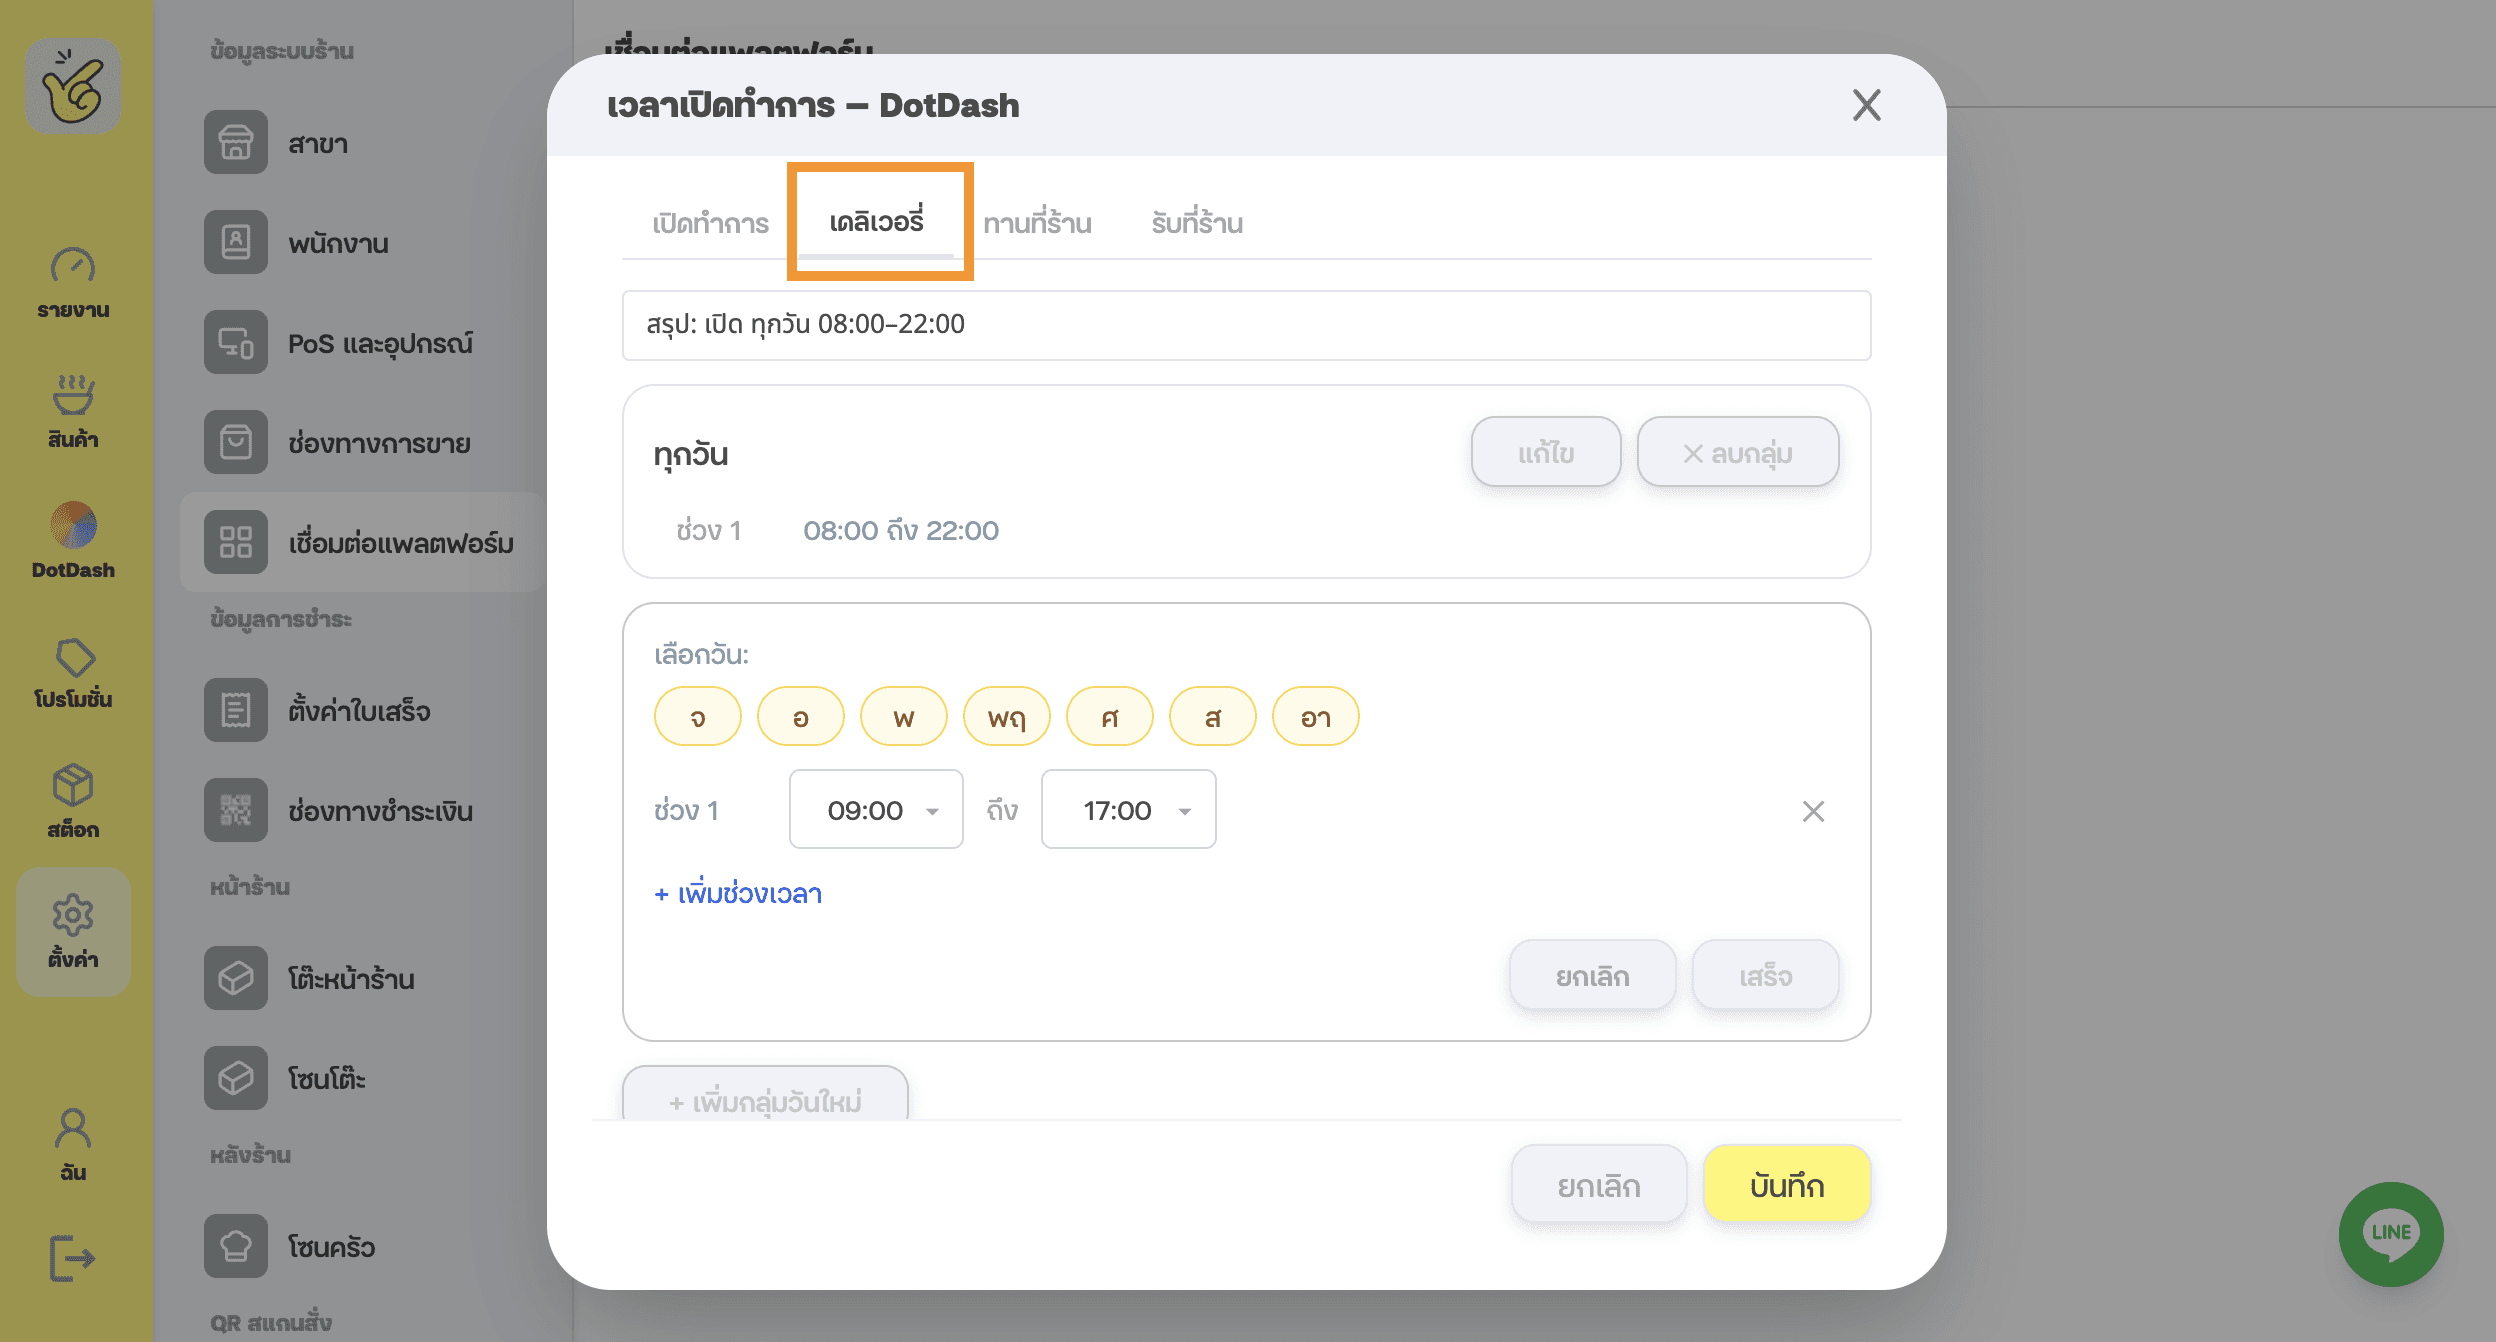
Task: Toggle Monday (จ) day chip
Action: (698, 717)
